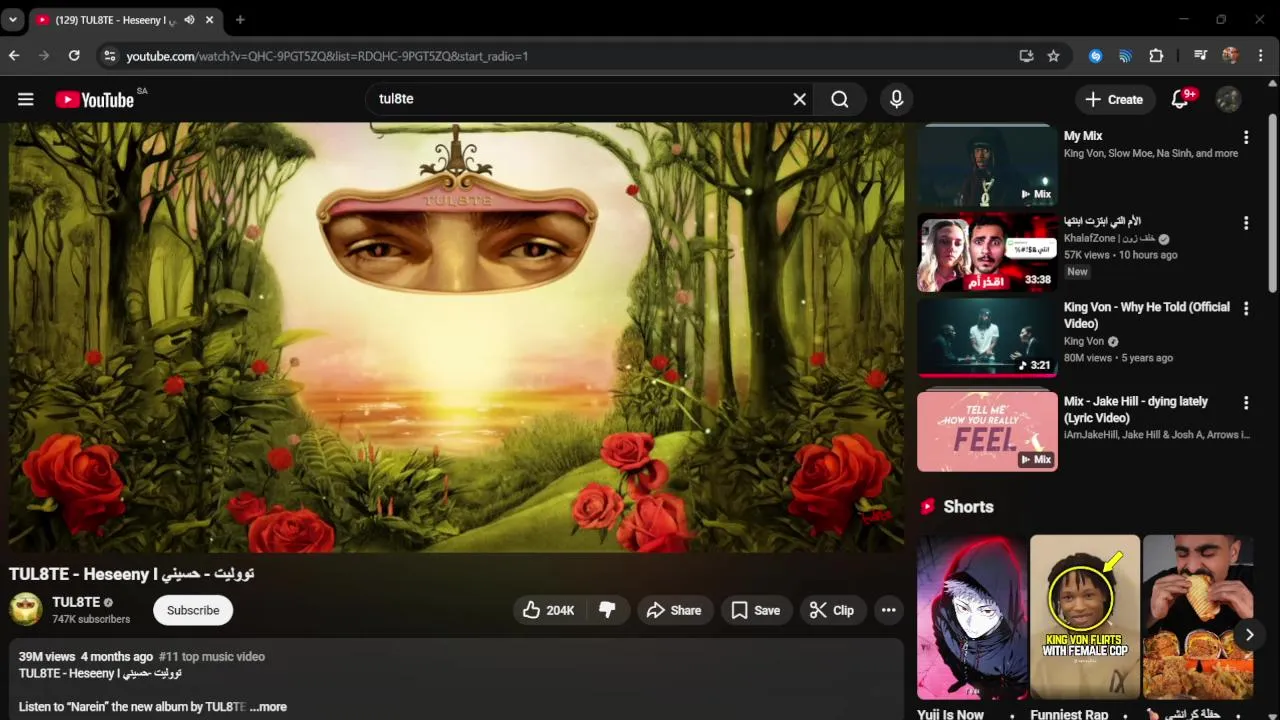Open a new browser tab

pos(240,20)
